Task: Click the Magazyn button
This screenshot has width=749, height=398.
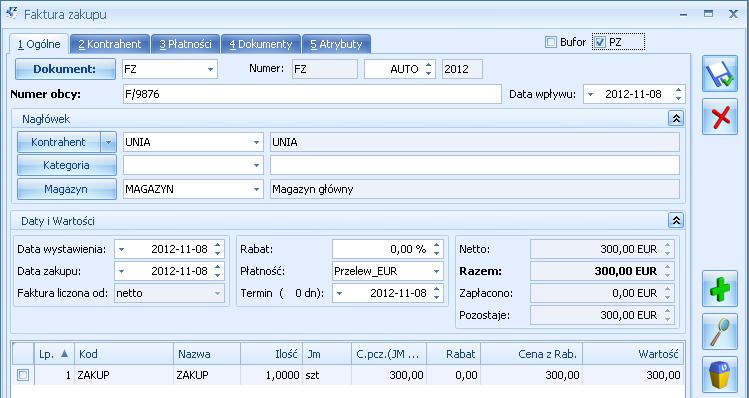Action: coord(66,189)
